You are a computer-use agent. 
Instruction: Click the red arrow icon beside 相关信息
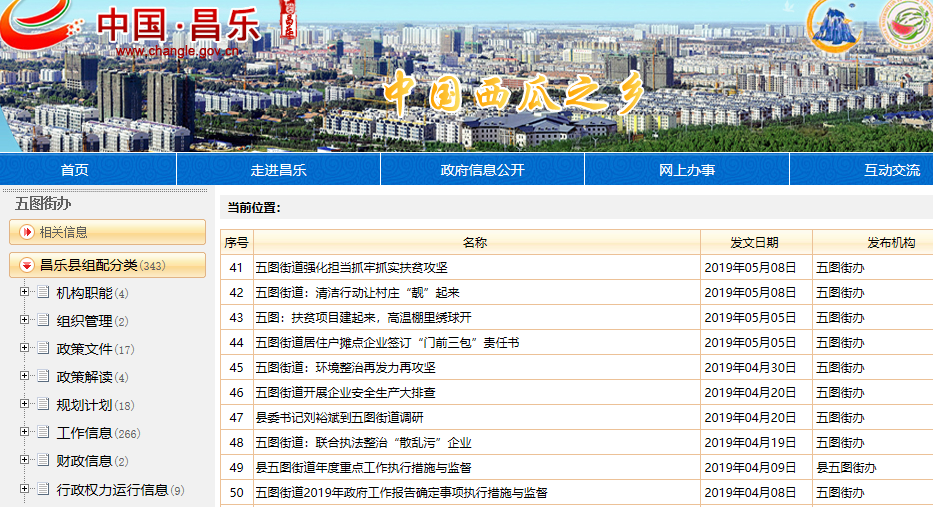pyautogui.click(x=27, y=232)
